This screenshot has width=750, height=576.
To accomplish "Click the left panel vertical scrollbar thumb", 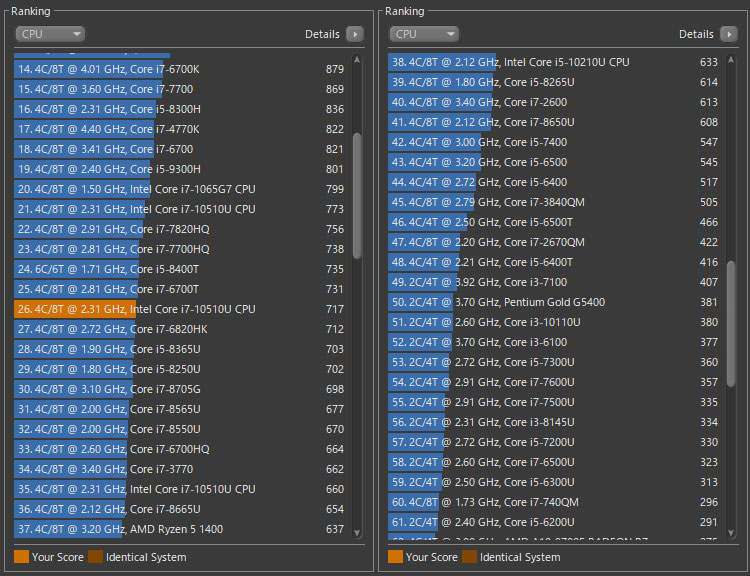I will tap(357, 196).
